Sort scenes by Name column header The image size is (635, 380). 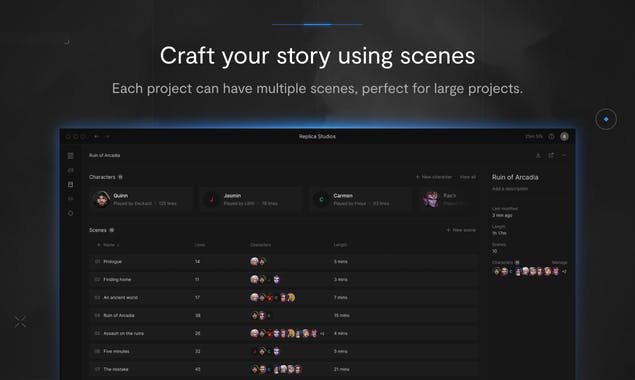pos(109,245)
